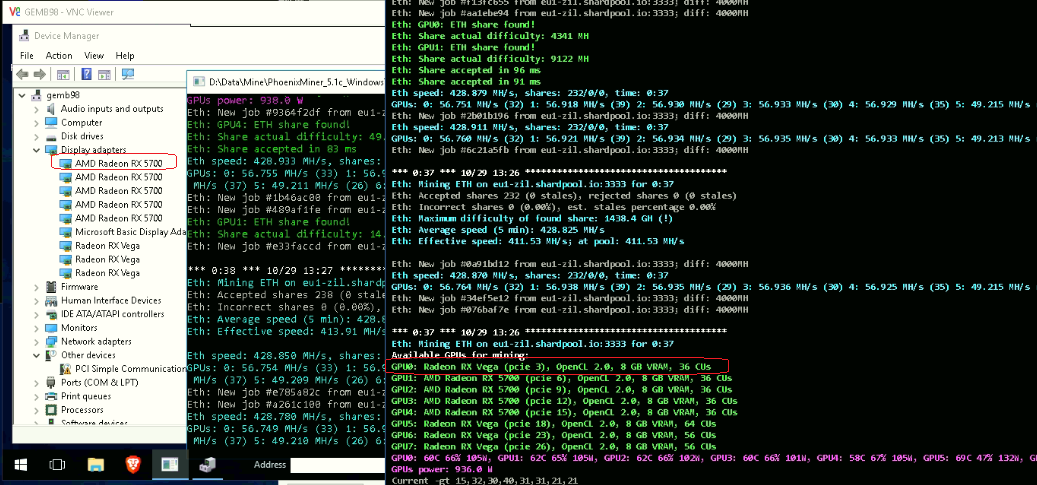
Task: Click the Address input field on the taskbar
Action: (337, 465)
